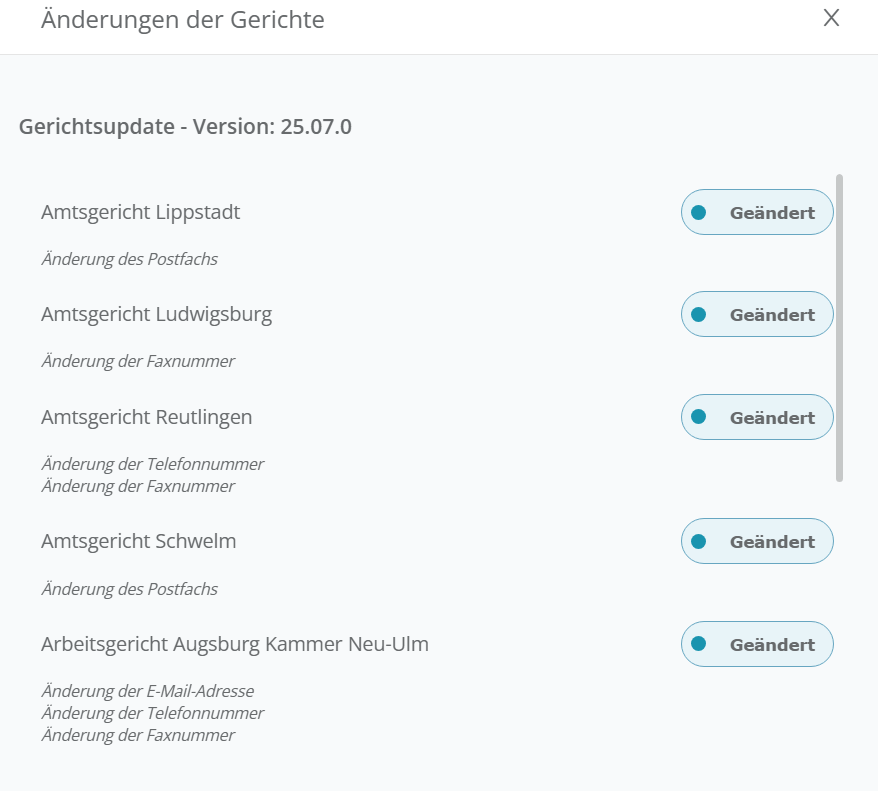Choose the Amtsgericht Reutlingen entry
The image size is (878, 791).
point(146,417)
